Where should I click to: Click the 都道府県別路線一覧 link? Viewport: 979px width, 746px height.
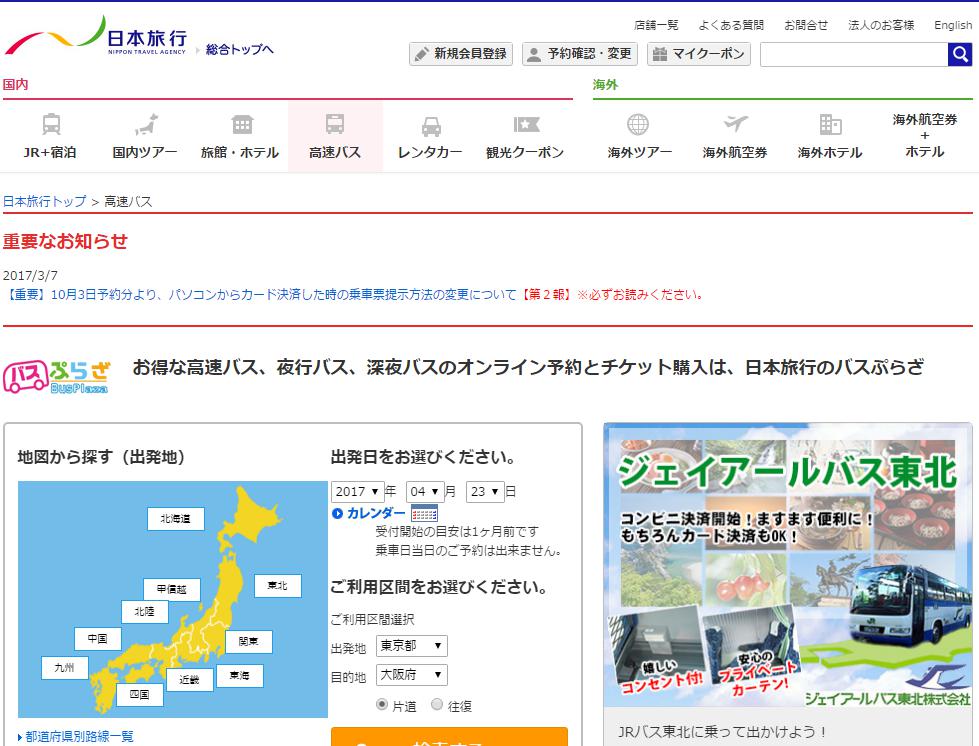click(79, 737)
